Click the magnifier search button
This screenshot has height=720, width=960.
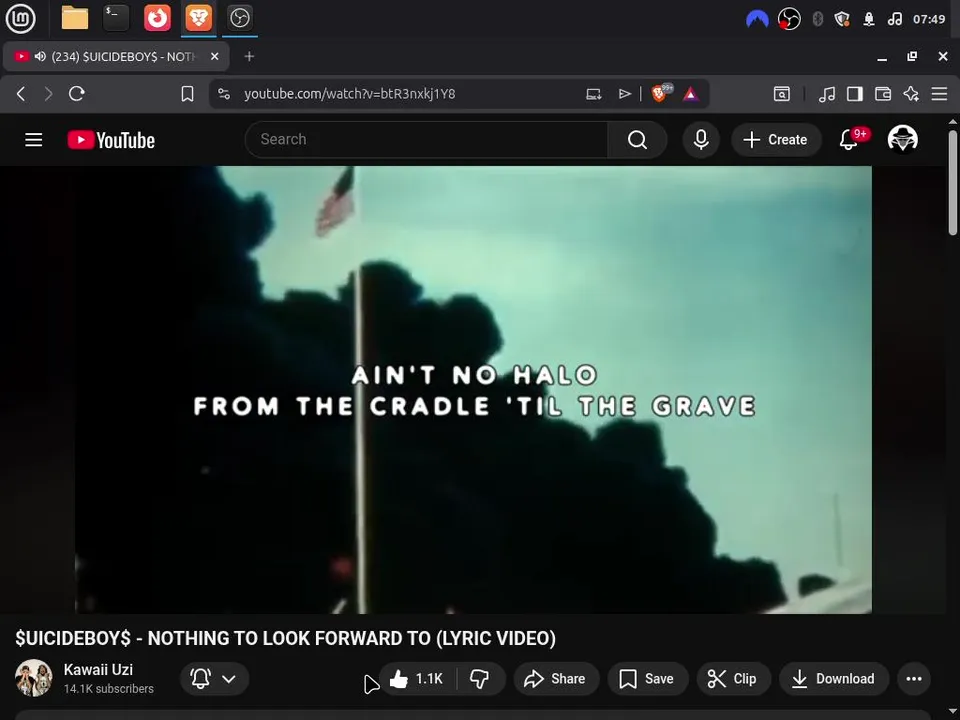click(x=637, y=140)
